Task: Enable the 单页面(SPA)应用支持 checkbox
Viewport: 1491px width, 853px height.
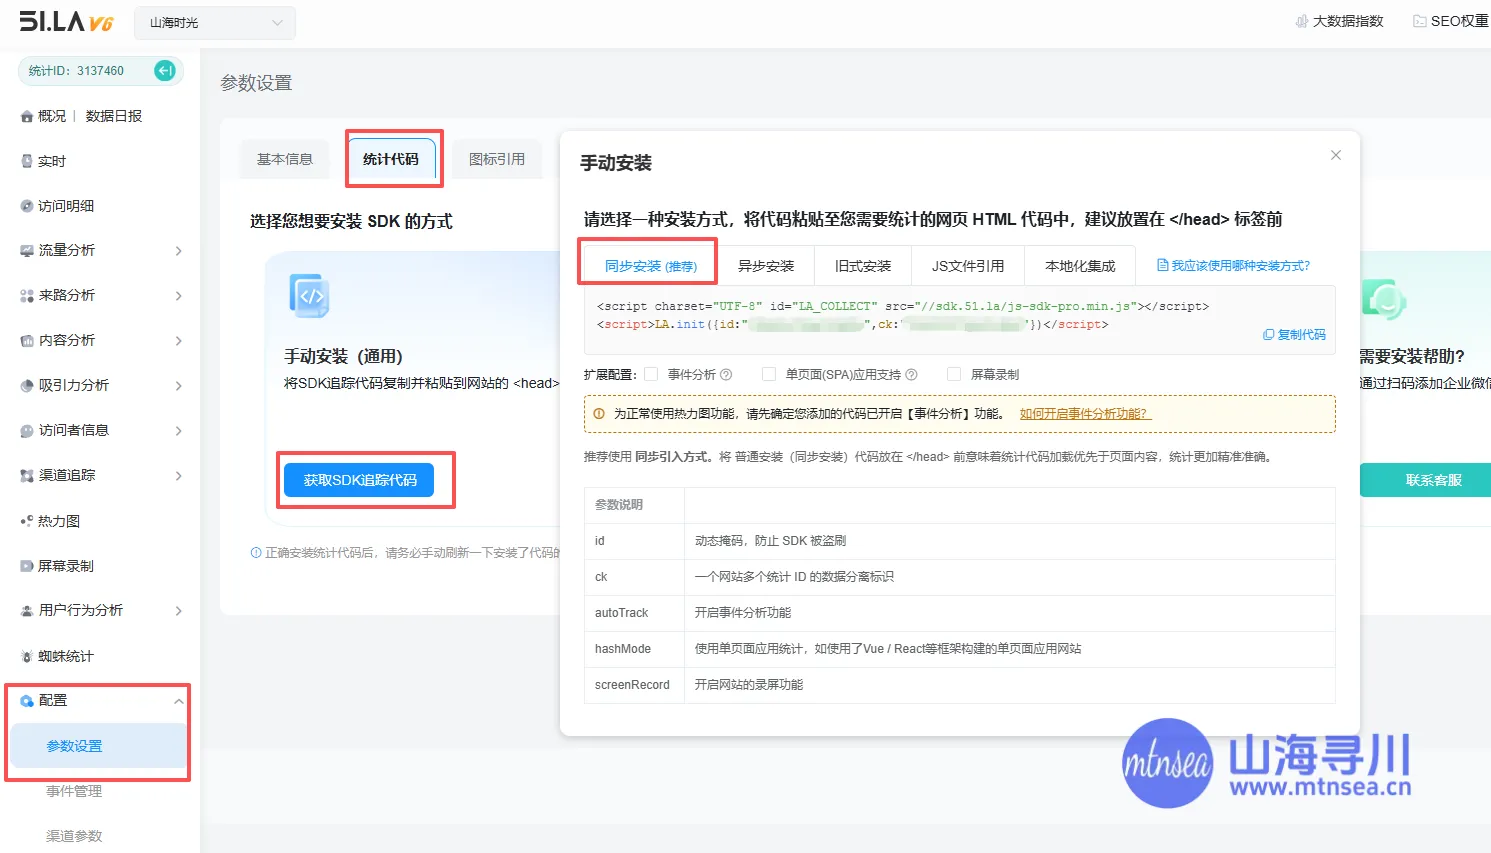Action: pyautogui.click(x=769, y=374)
